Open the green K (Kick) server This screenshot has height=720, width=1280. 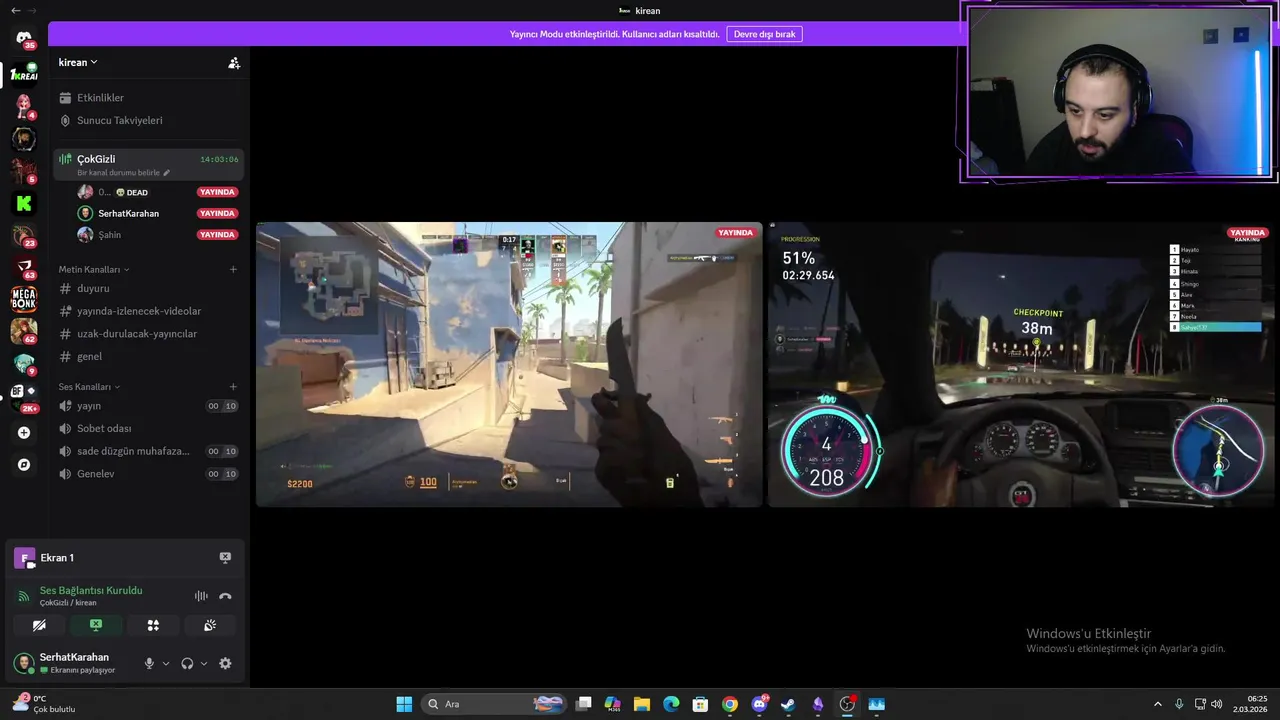point(24,203)
